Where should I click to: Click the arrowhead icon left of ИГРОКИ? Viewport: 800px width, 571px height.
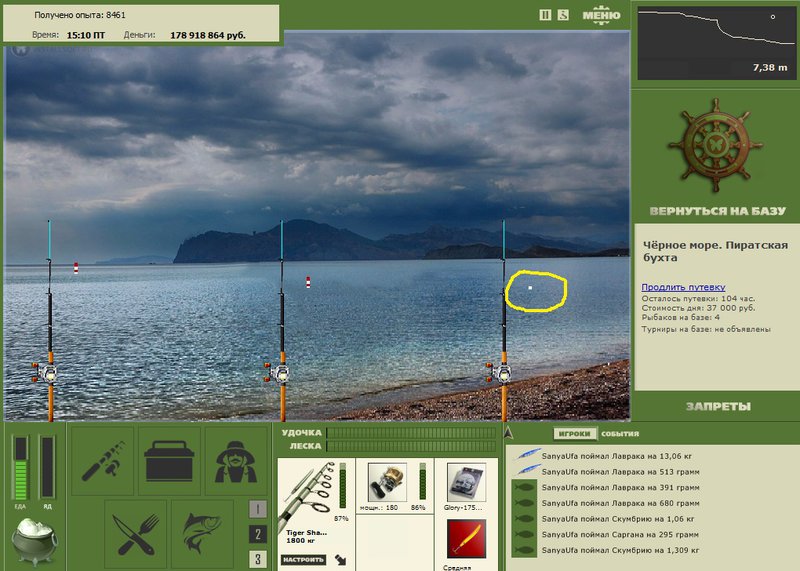[509, 433]
